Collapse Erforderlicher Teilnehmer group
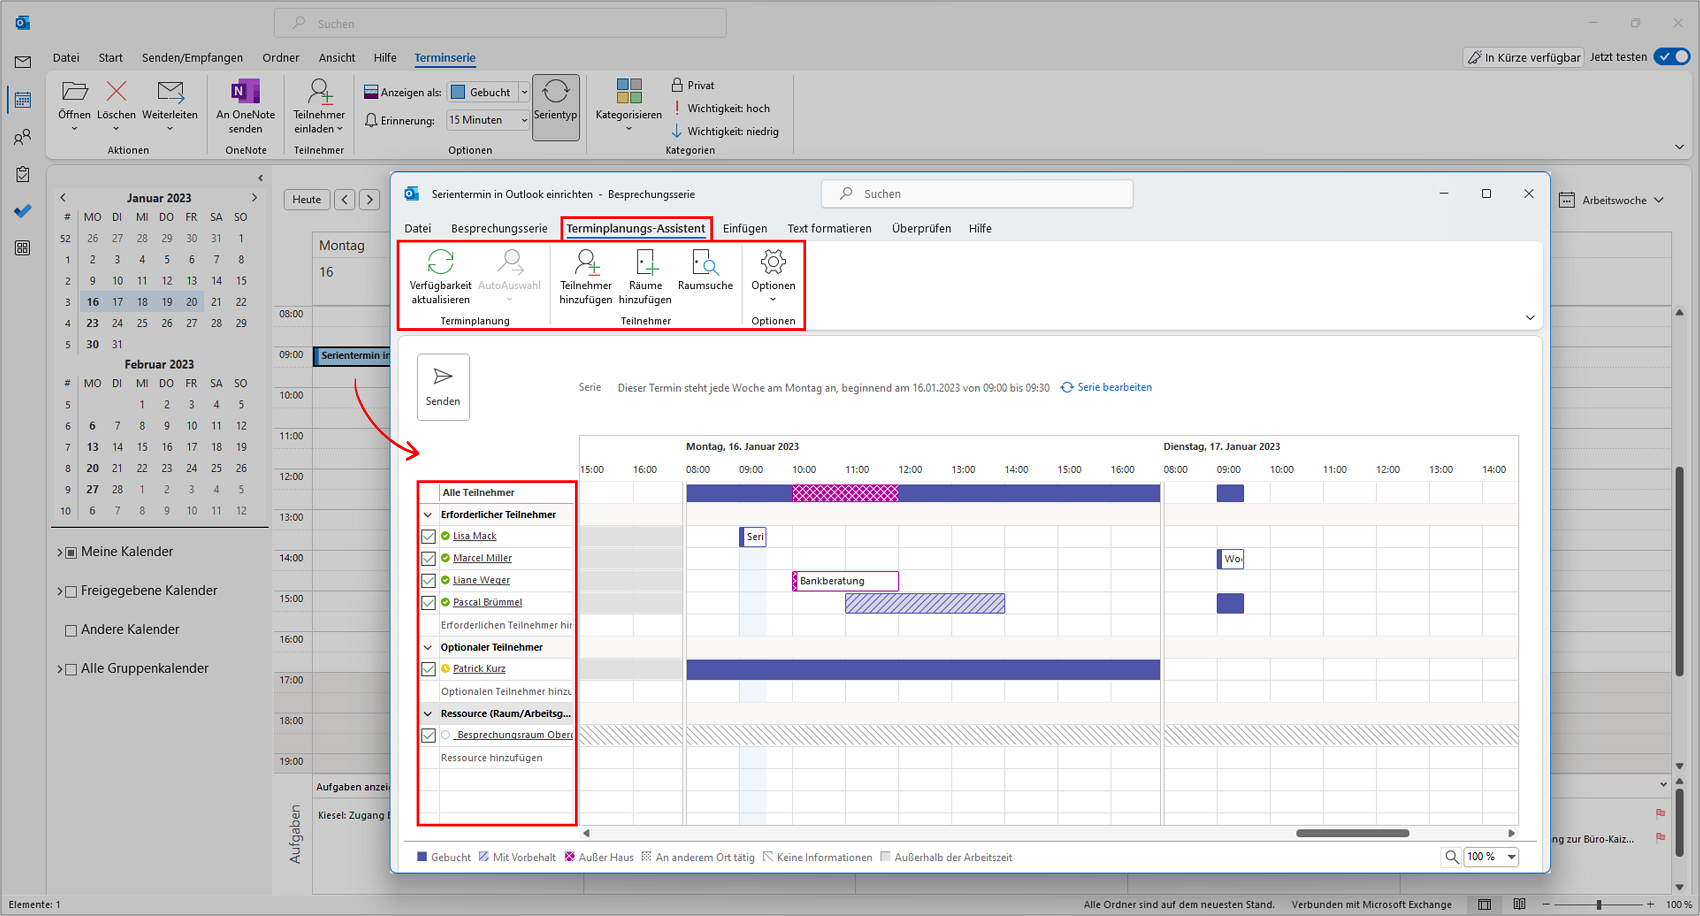Image resolution: width=1700 pixels, height=916 pixels. click(x=428, y=515)
